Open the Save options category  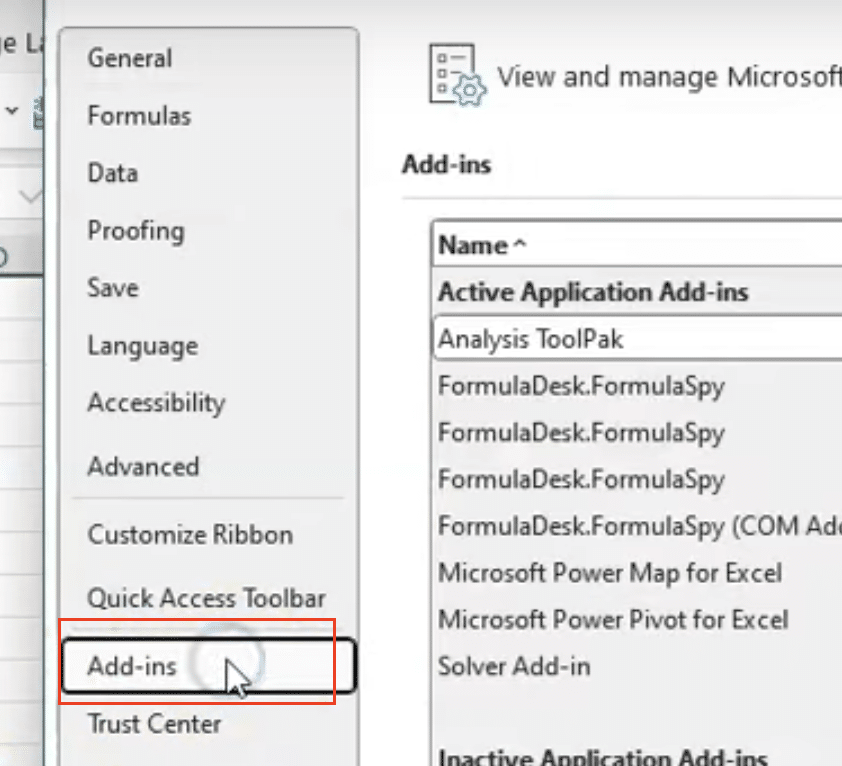click(113, 288)
